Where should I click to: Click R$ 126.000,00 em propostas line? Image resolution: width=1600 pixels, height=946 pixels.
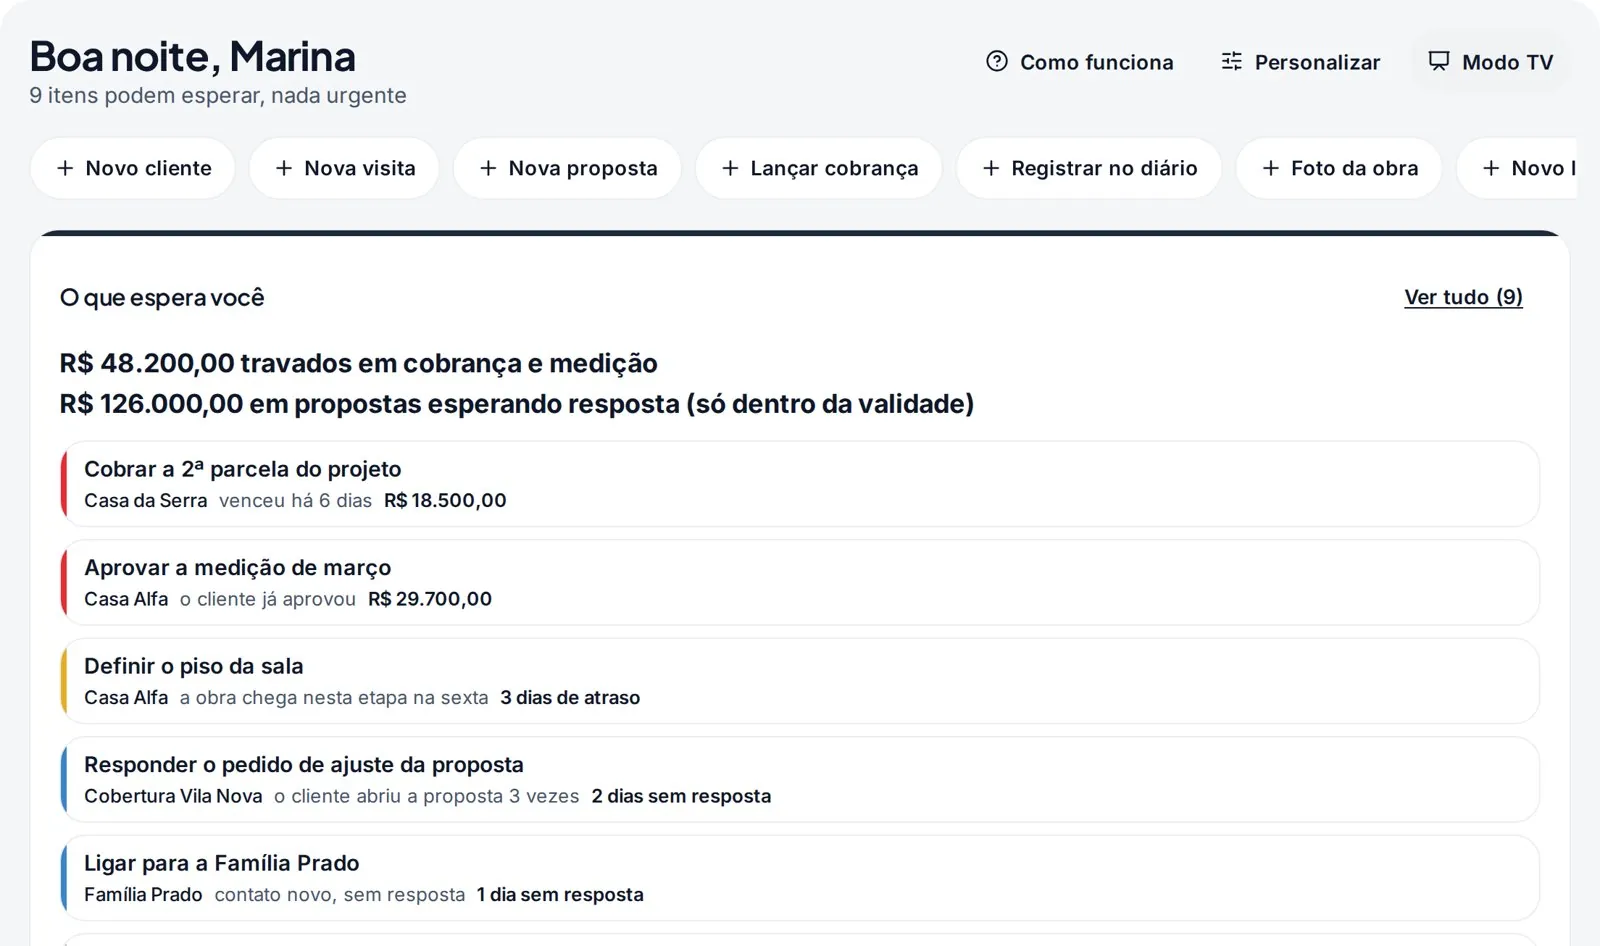[x=516, y=404]
